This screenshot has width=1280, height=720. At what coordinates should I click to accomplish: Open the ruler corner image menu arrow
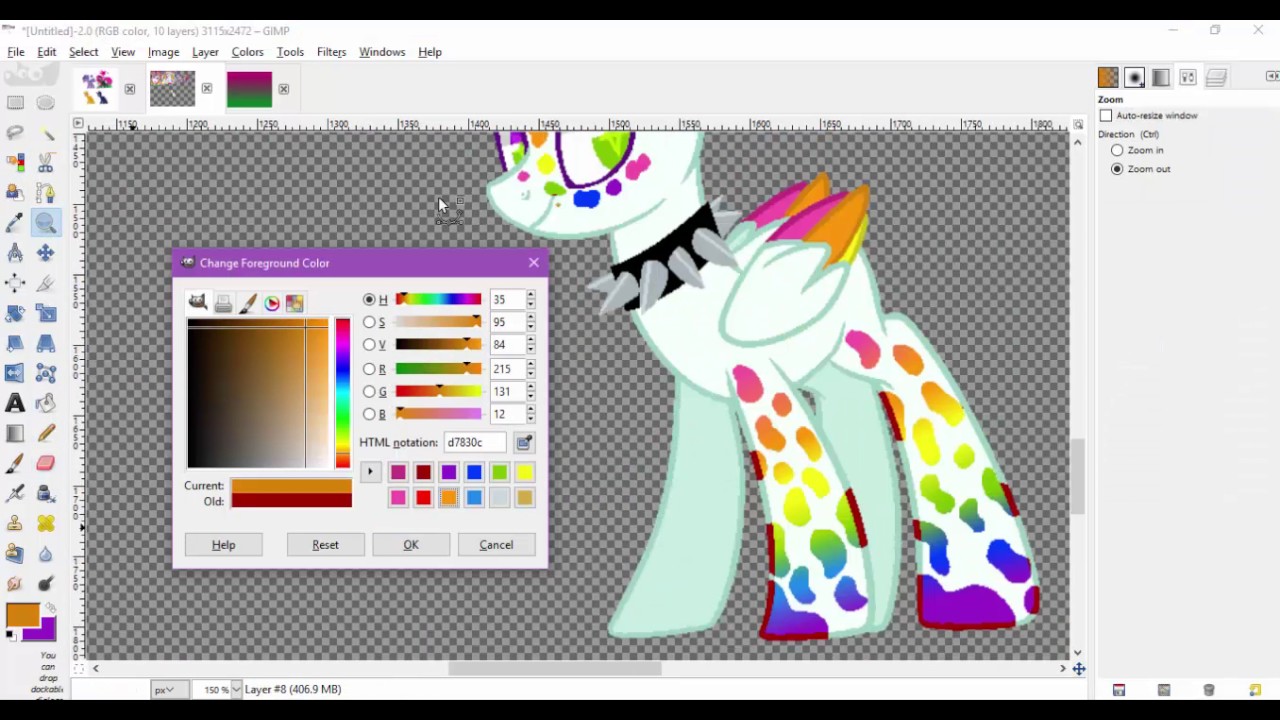point(78,123)
